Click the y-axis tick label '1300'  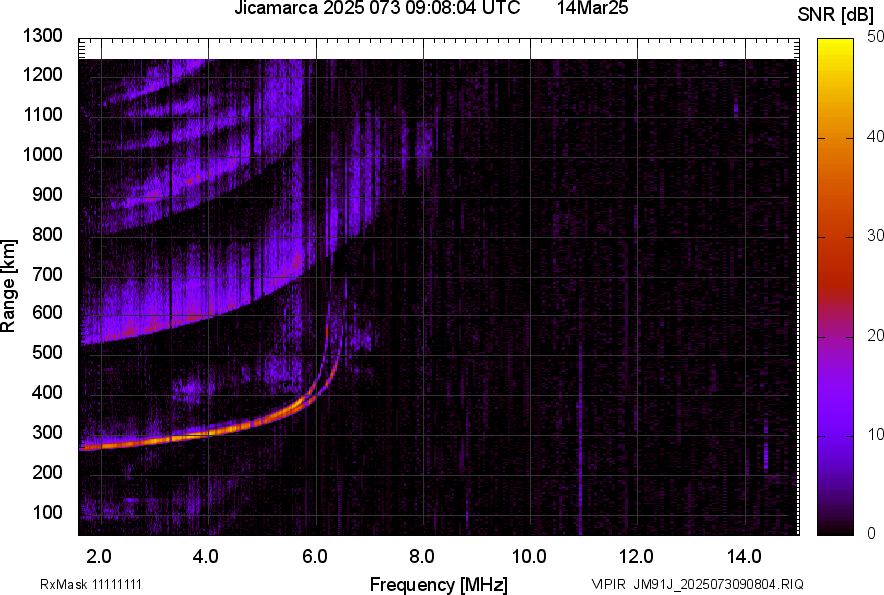(42, 36)
